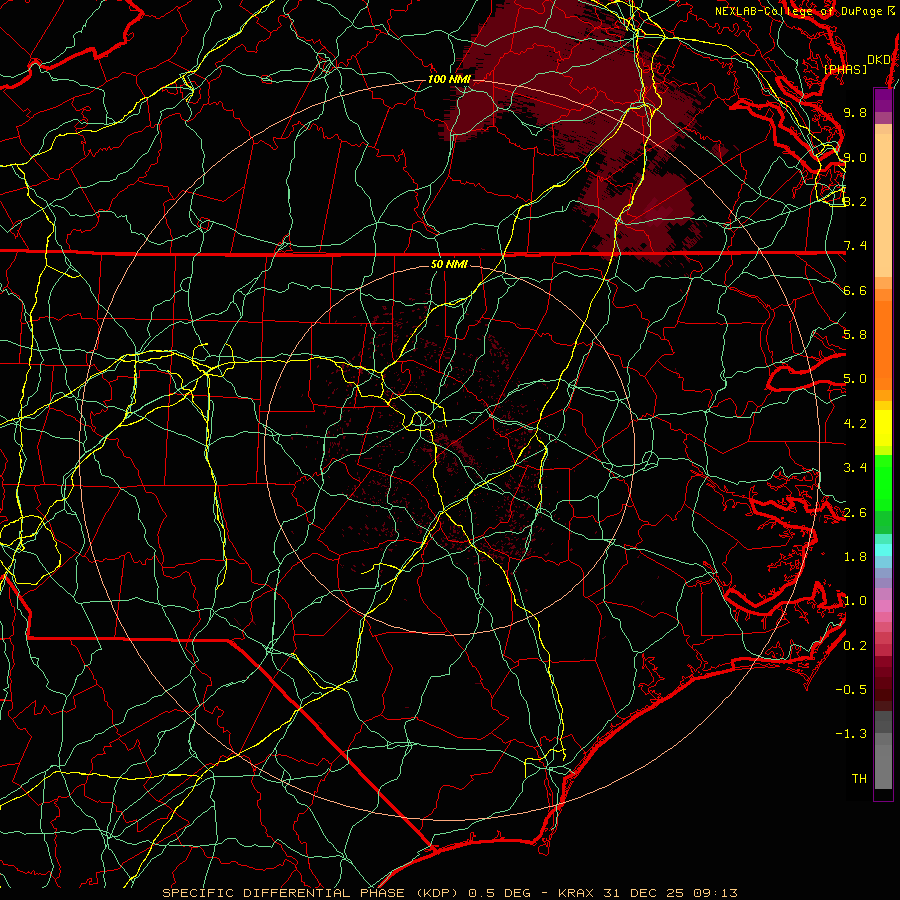Click the SPECIFIC DIFFERENTIAL PHASE (KDP) caption
This screenshot has width=900, height=900.
310,893
